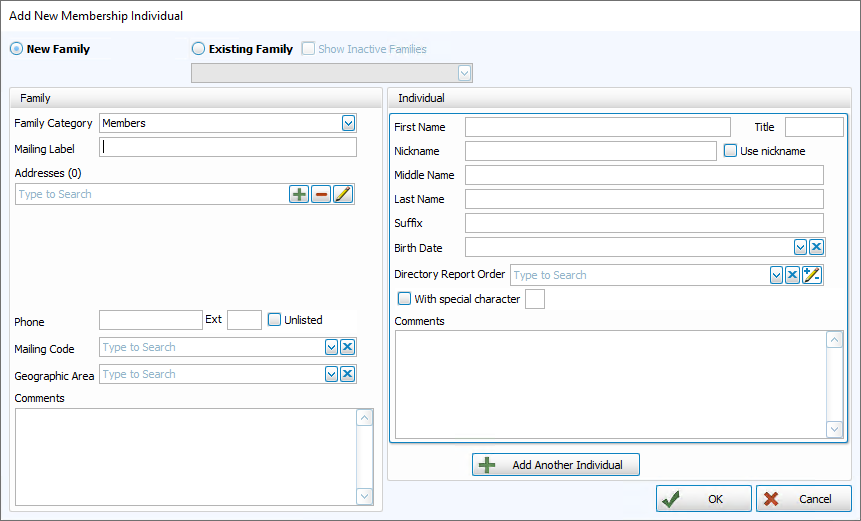This screenshot has width=861, height=521.
Task: Click the red minus remove address icon
Action: coord(321,194)
